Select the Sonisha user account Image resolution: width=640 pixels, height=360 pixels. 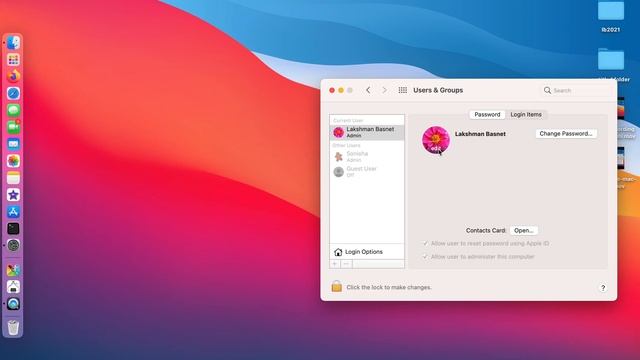click(367, 156)
